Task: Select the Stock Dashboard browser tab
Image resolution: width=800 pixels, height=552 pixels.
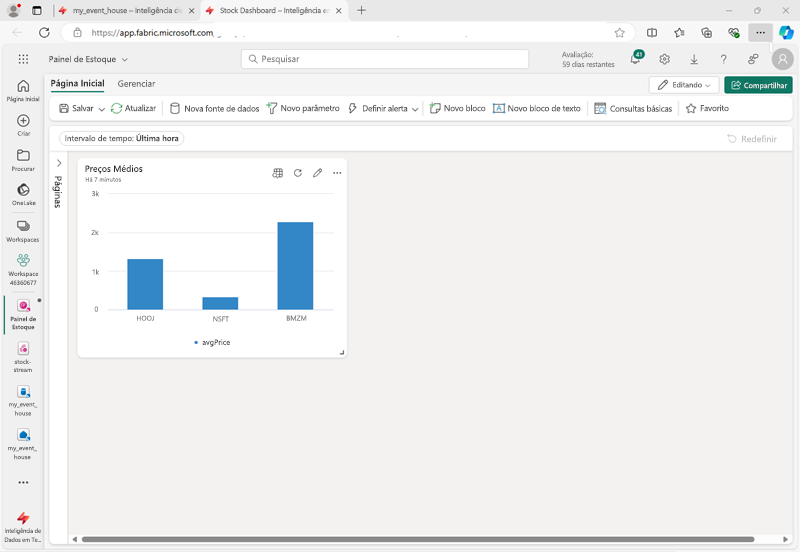Action: [x=274, y=10]
